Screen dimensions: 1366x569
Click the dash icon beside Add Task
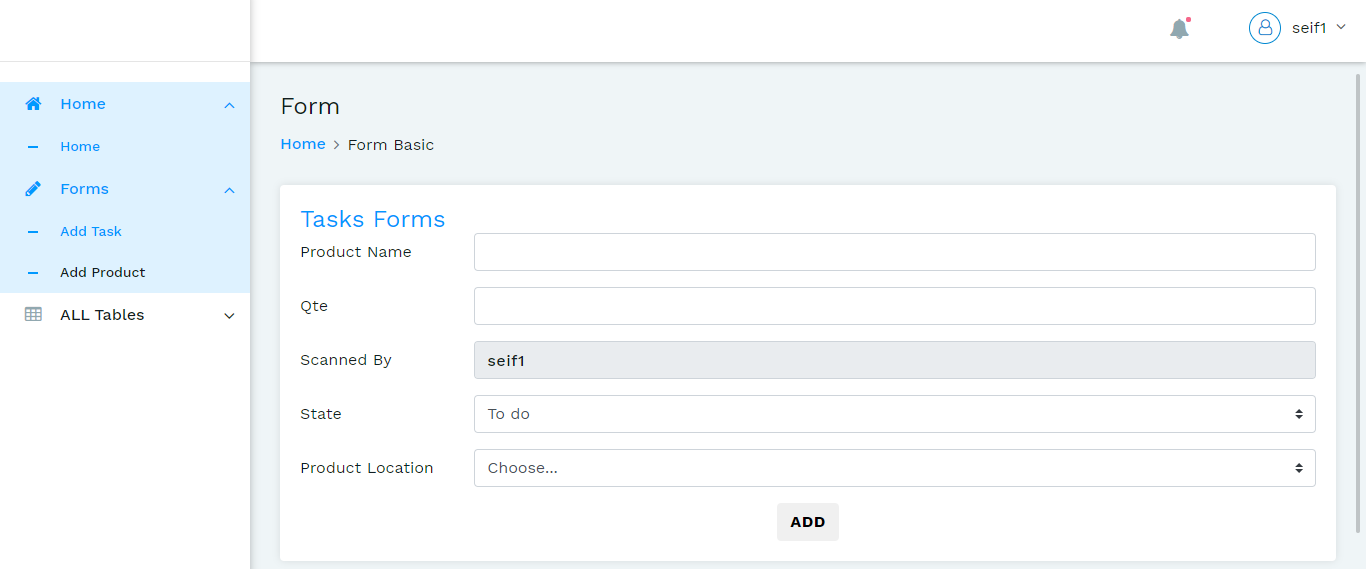click(x=33, y=232)
